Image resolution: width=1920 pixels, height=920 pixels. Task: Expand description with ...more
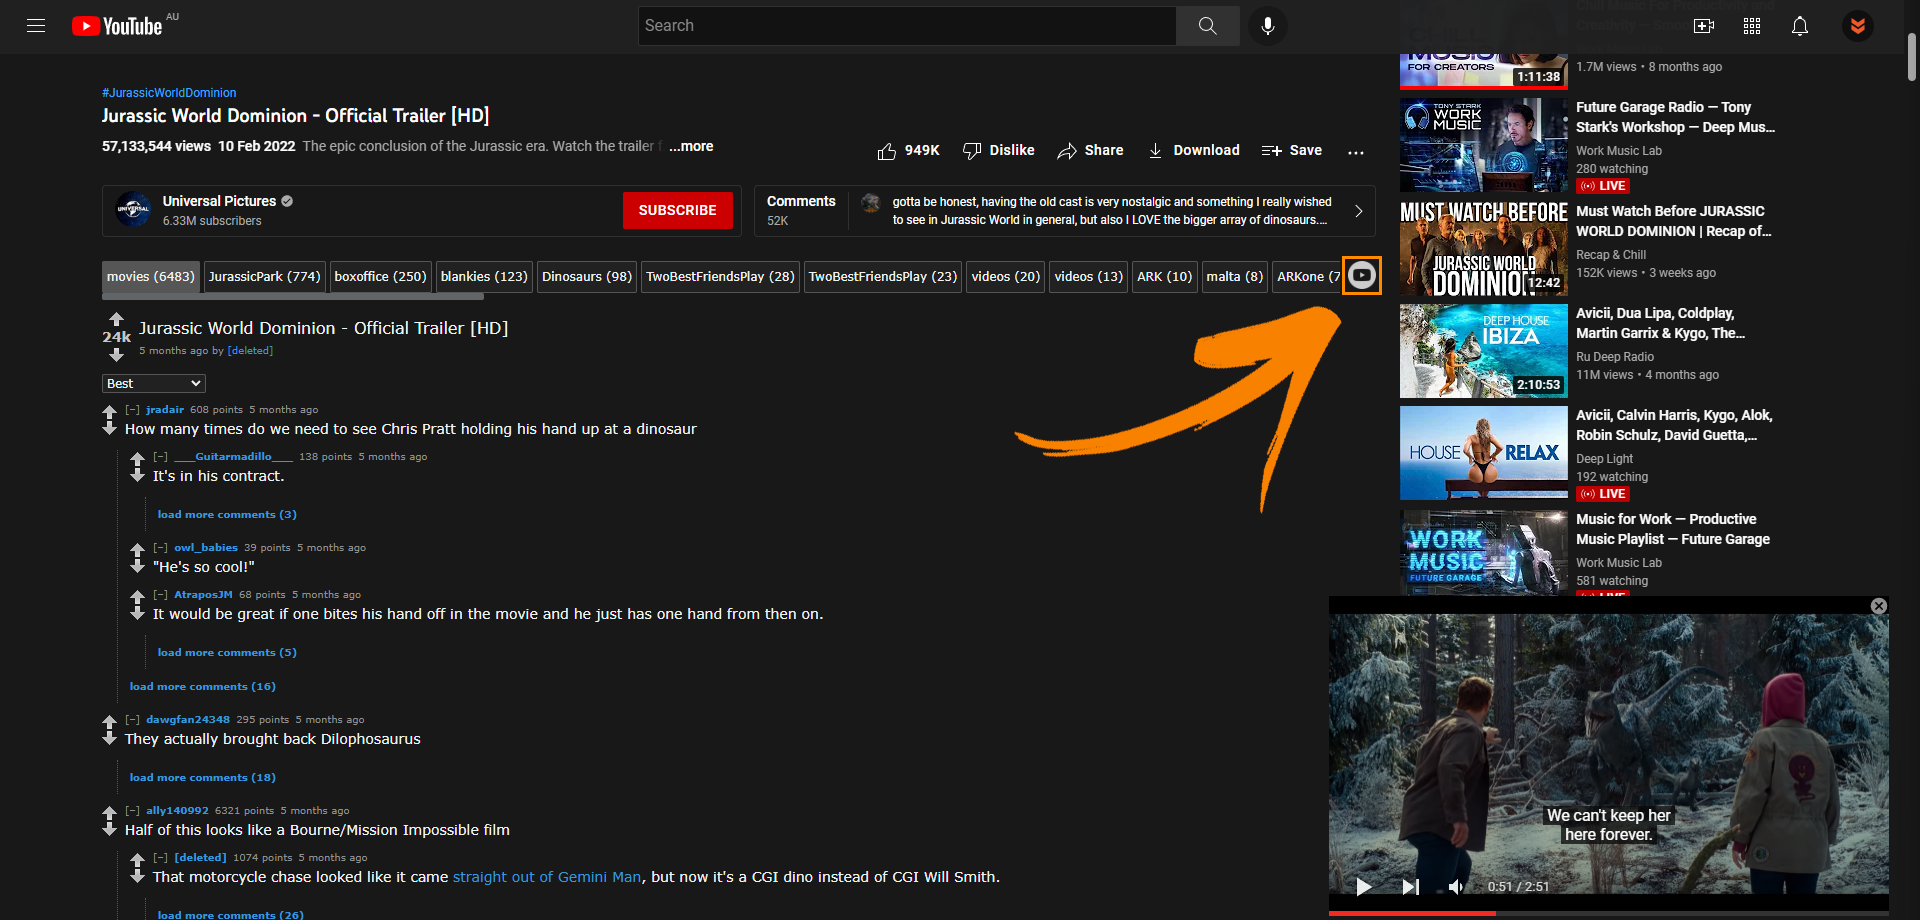click(x=691, y=146)
